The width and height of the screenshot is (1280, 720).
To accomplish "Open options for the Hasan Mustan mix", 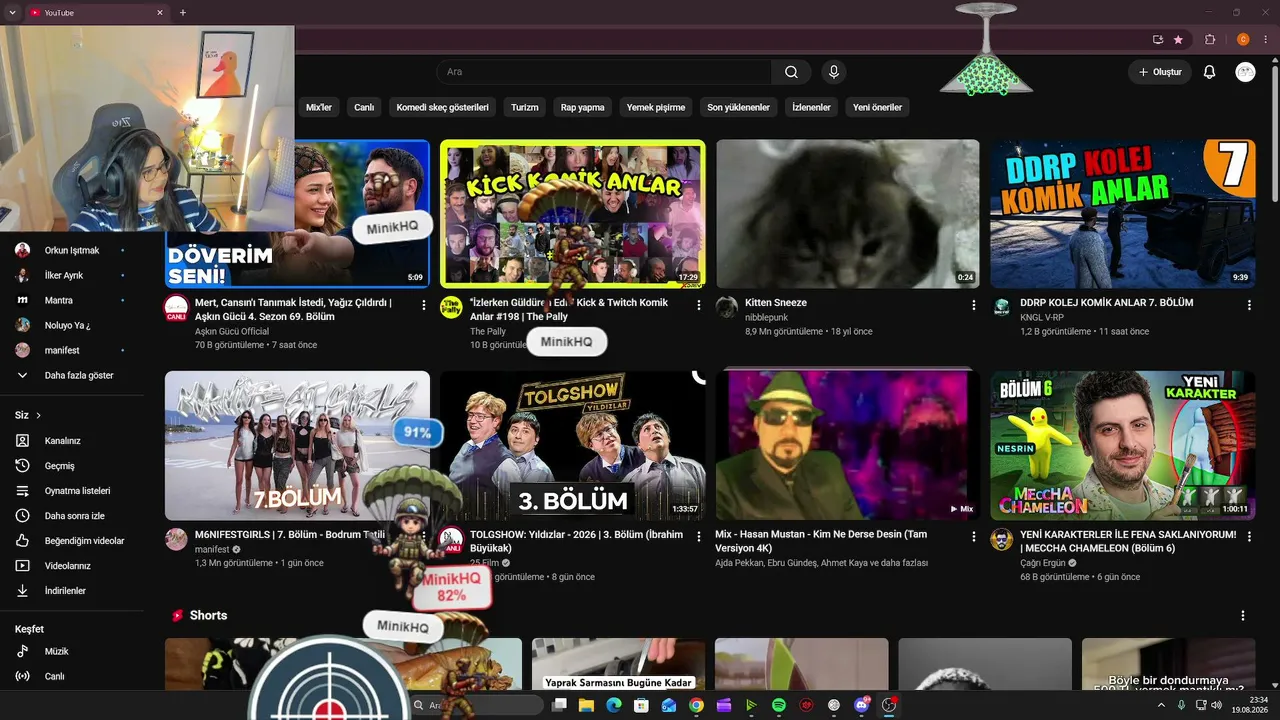I will pyautogui.click(x=974, y=537).
